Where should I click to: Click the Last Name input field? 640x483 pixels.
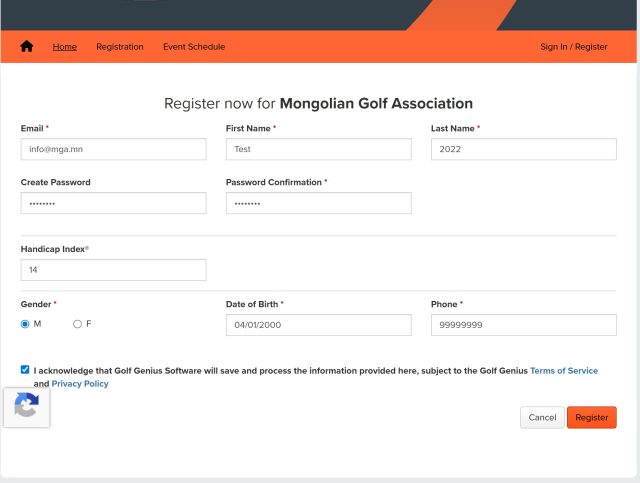[523, 149]
